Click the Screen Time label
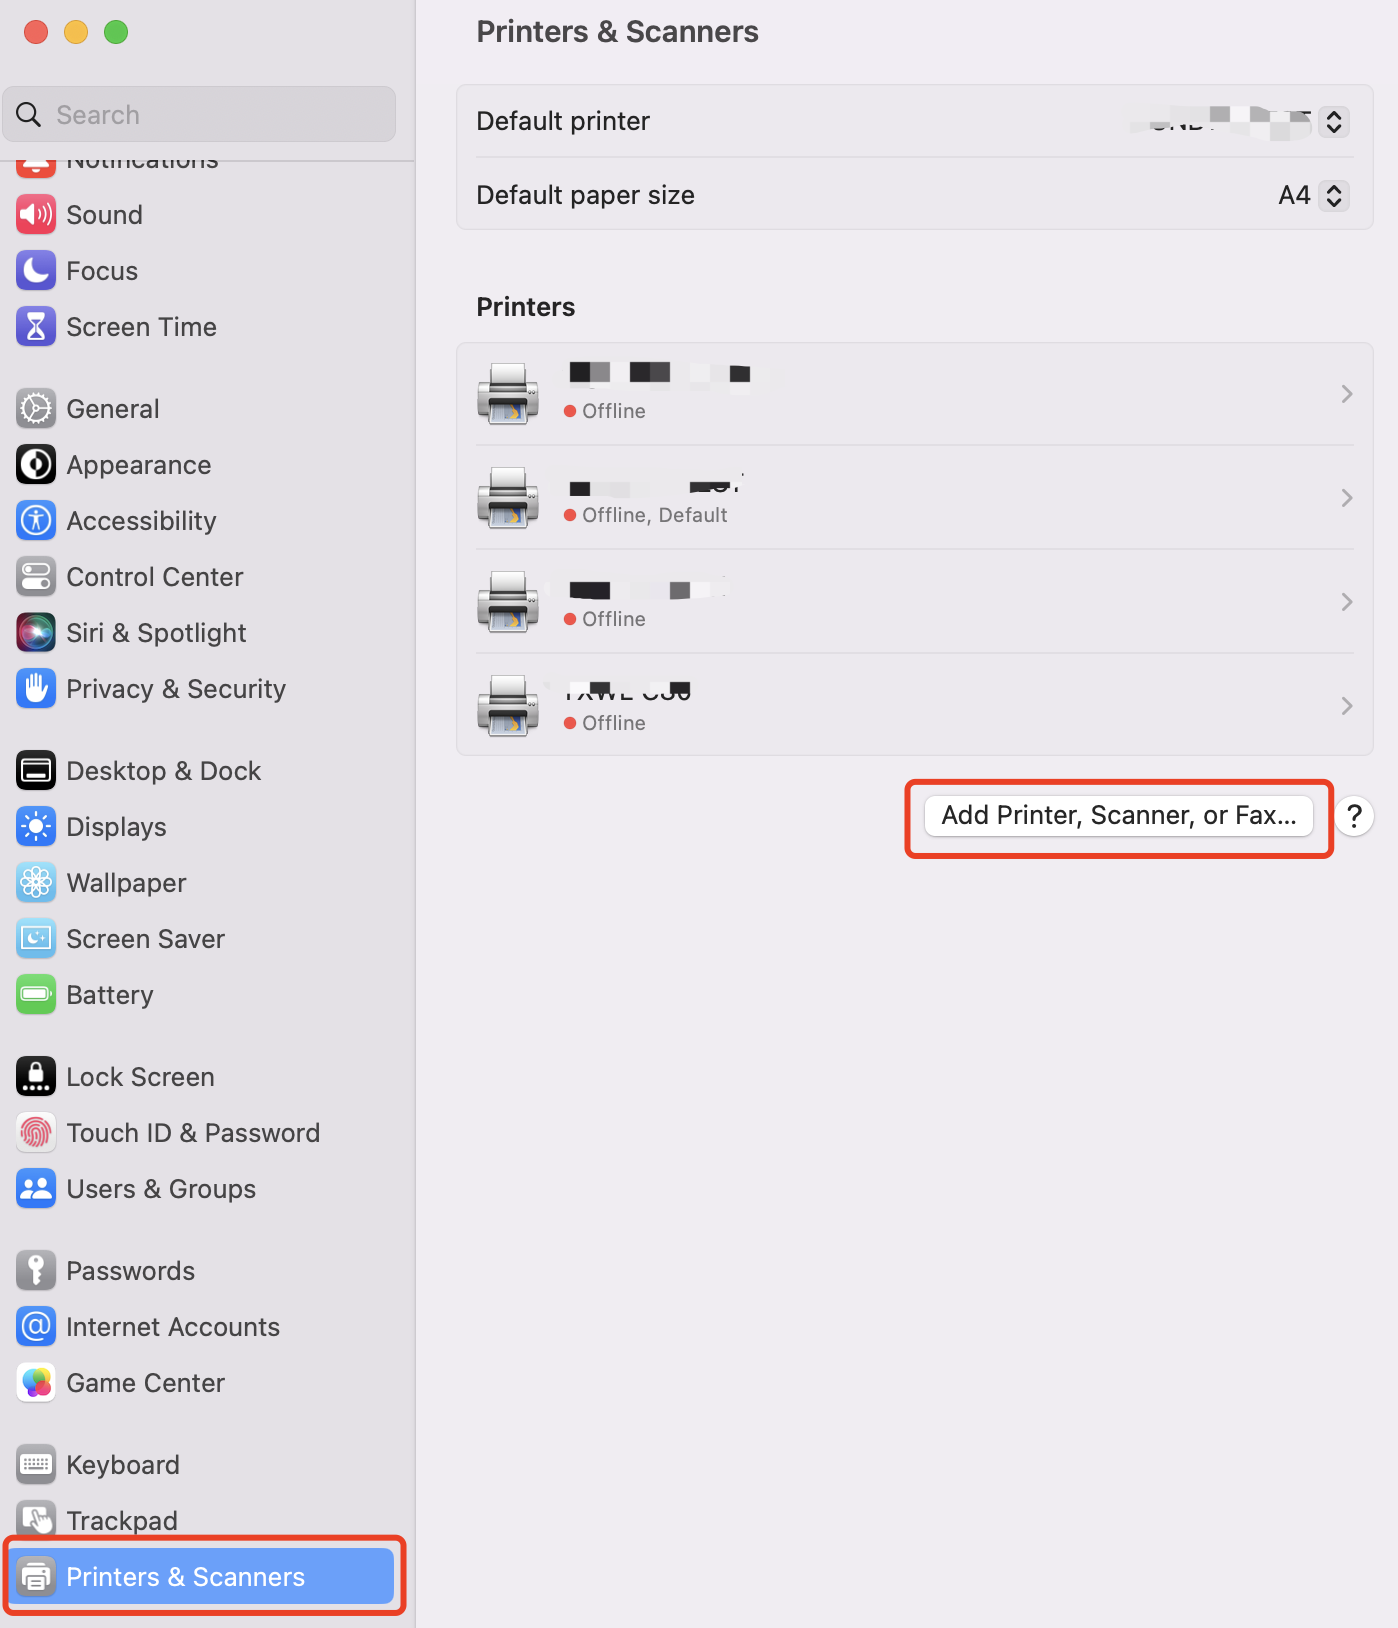 (x=142, y=327)
